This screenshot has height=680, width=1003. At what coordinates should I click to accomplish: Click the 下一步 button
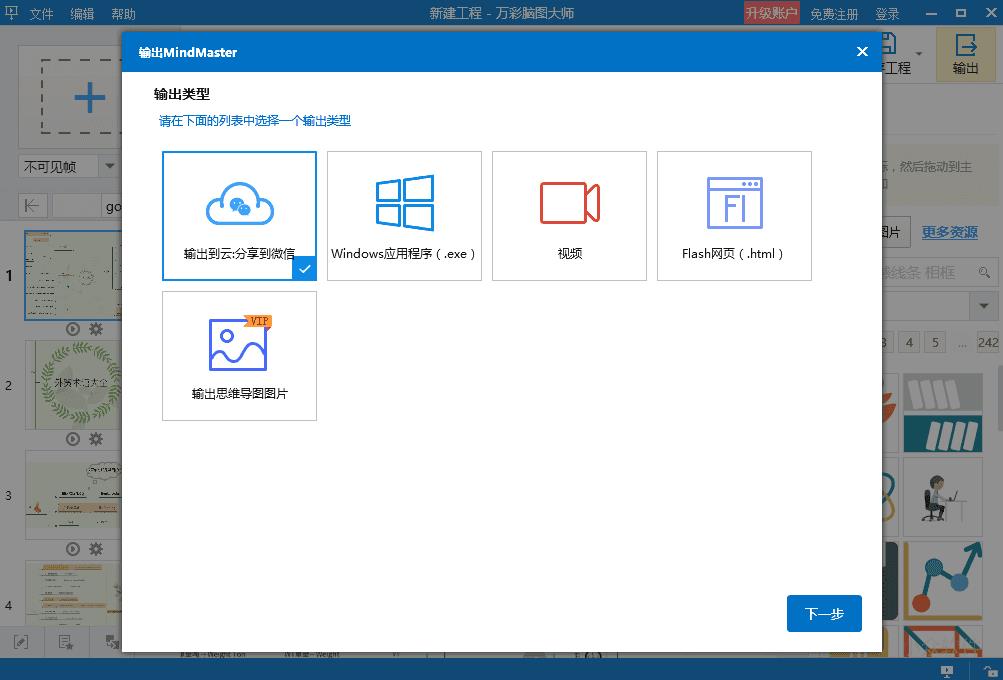click(824, 614)
